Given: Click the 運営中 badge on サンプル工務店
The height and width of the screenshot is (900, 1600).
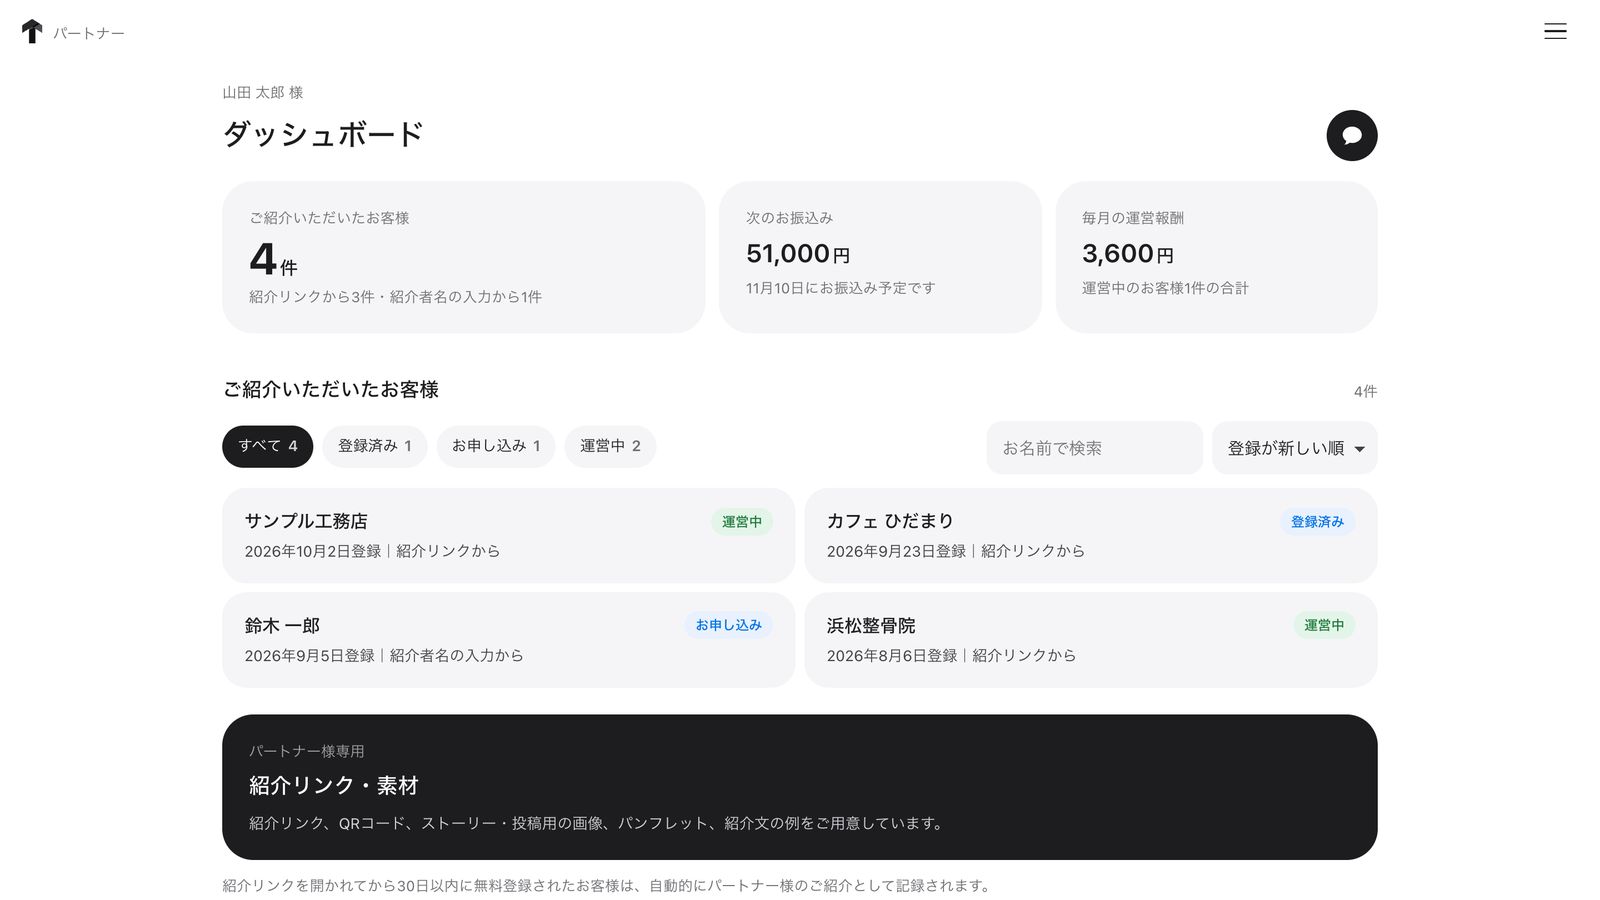Looking at the screenshot, I should click(741, 522).
